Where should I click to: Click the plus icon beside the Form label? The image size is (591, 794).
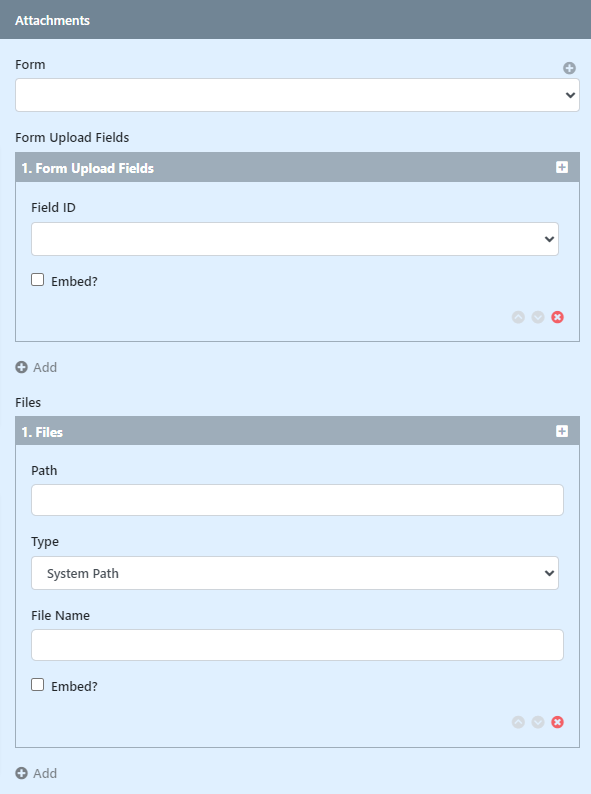569,68
